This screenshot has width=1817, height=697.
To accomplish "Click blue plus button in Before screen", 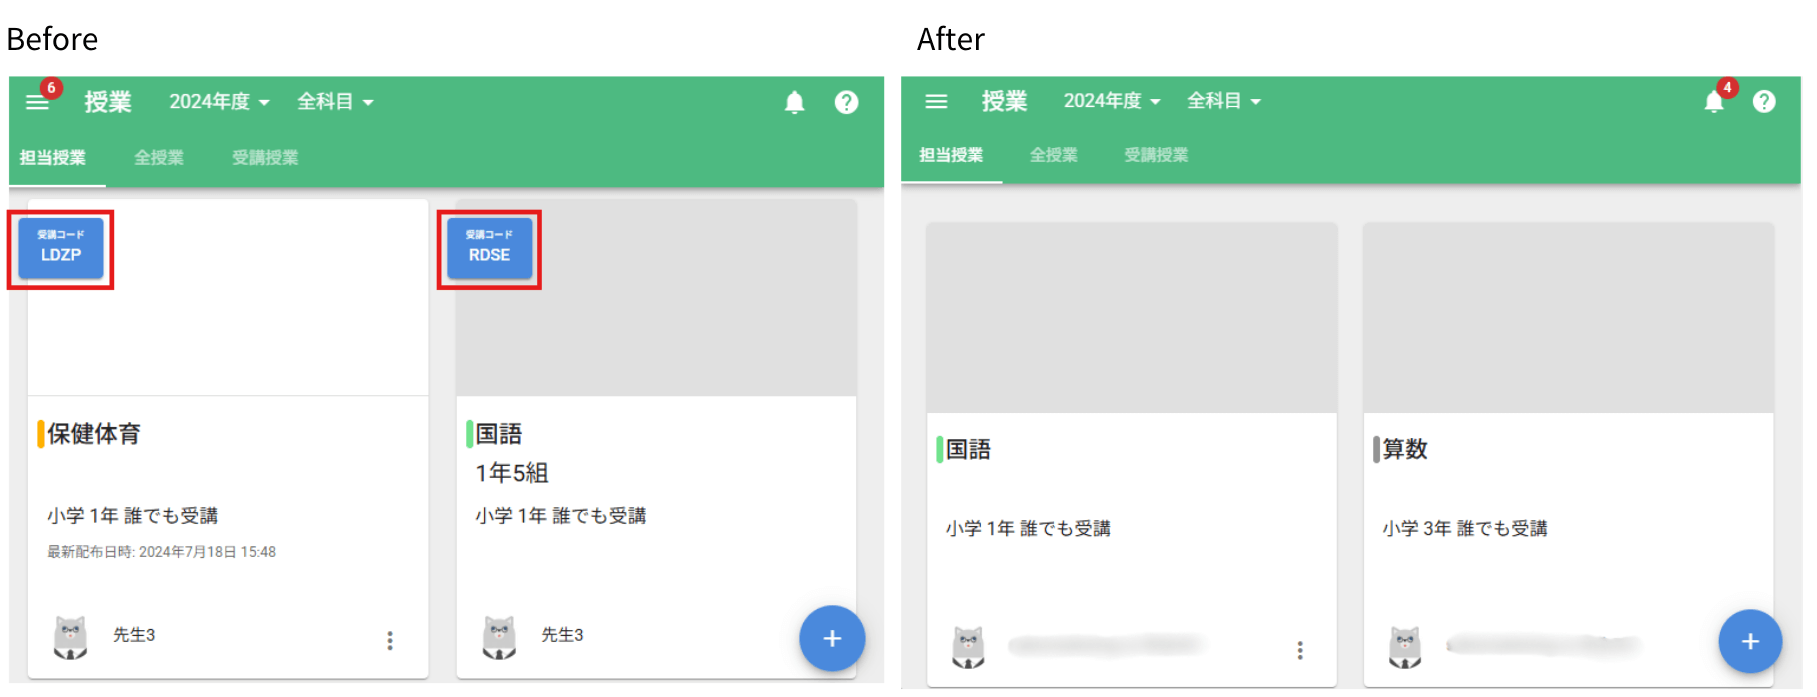I will click(832, 638).
